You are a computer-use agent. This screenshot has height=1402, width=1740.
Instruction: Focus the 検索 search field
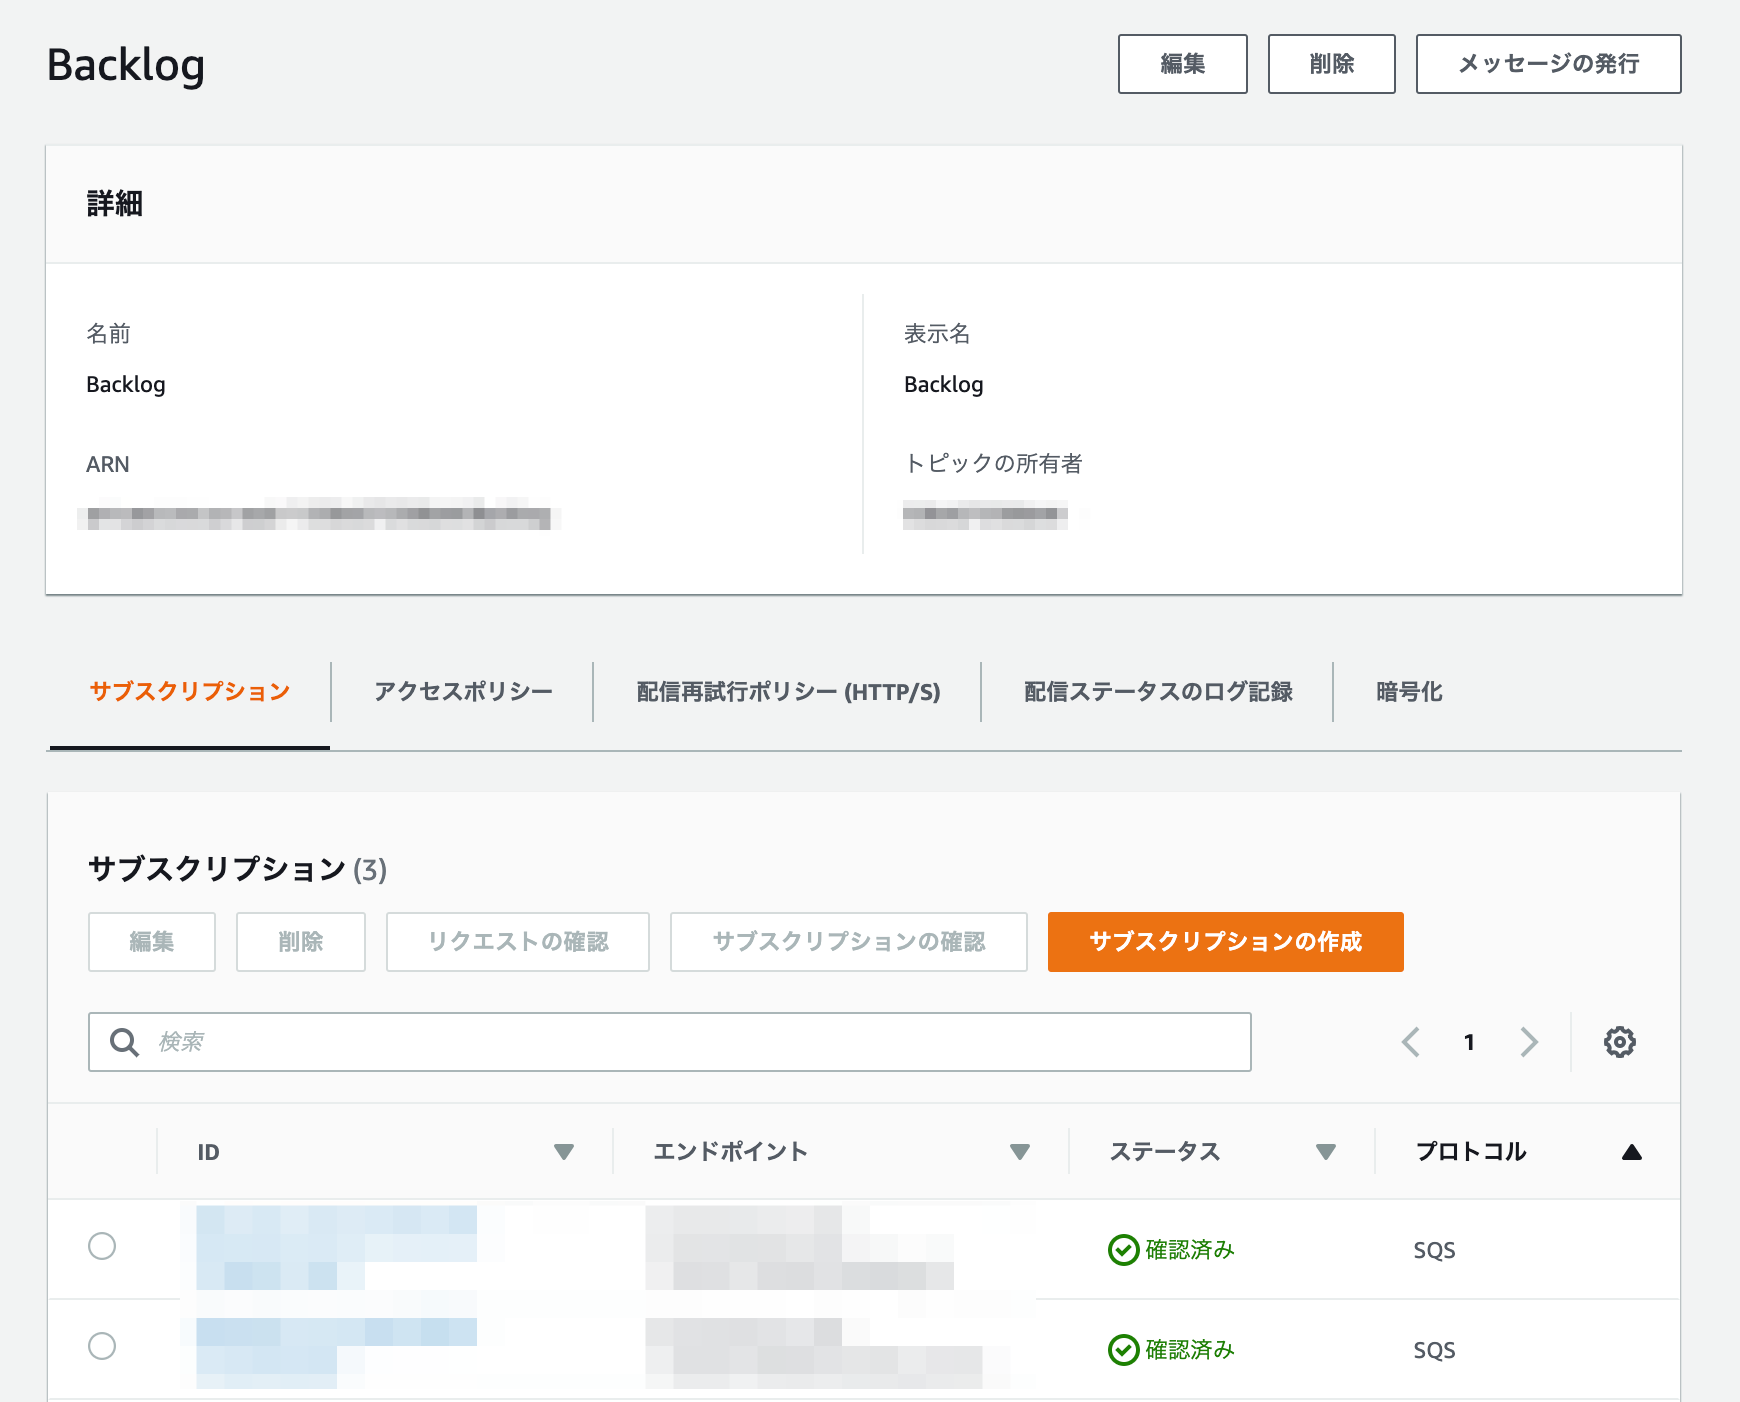(x=670, y=1042)
